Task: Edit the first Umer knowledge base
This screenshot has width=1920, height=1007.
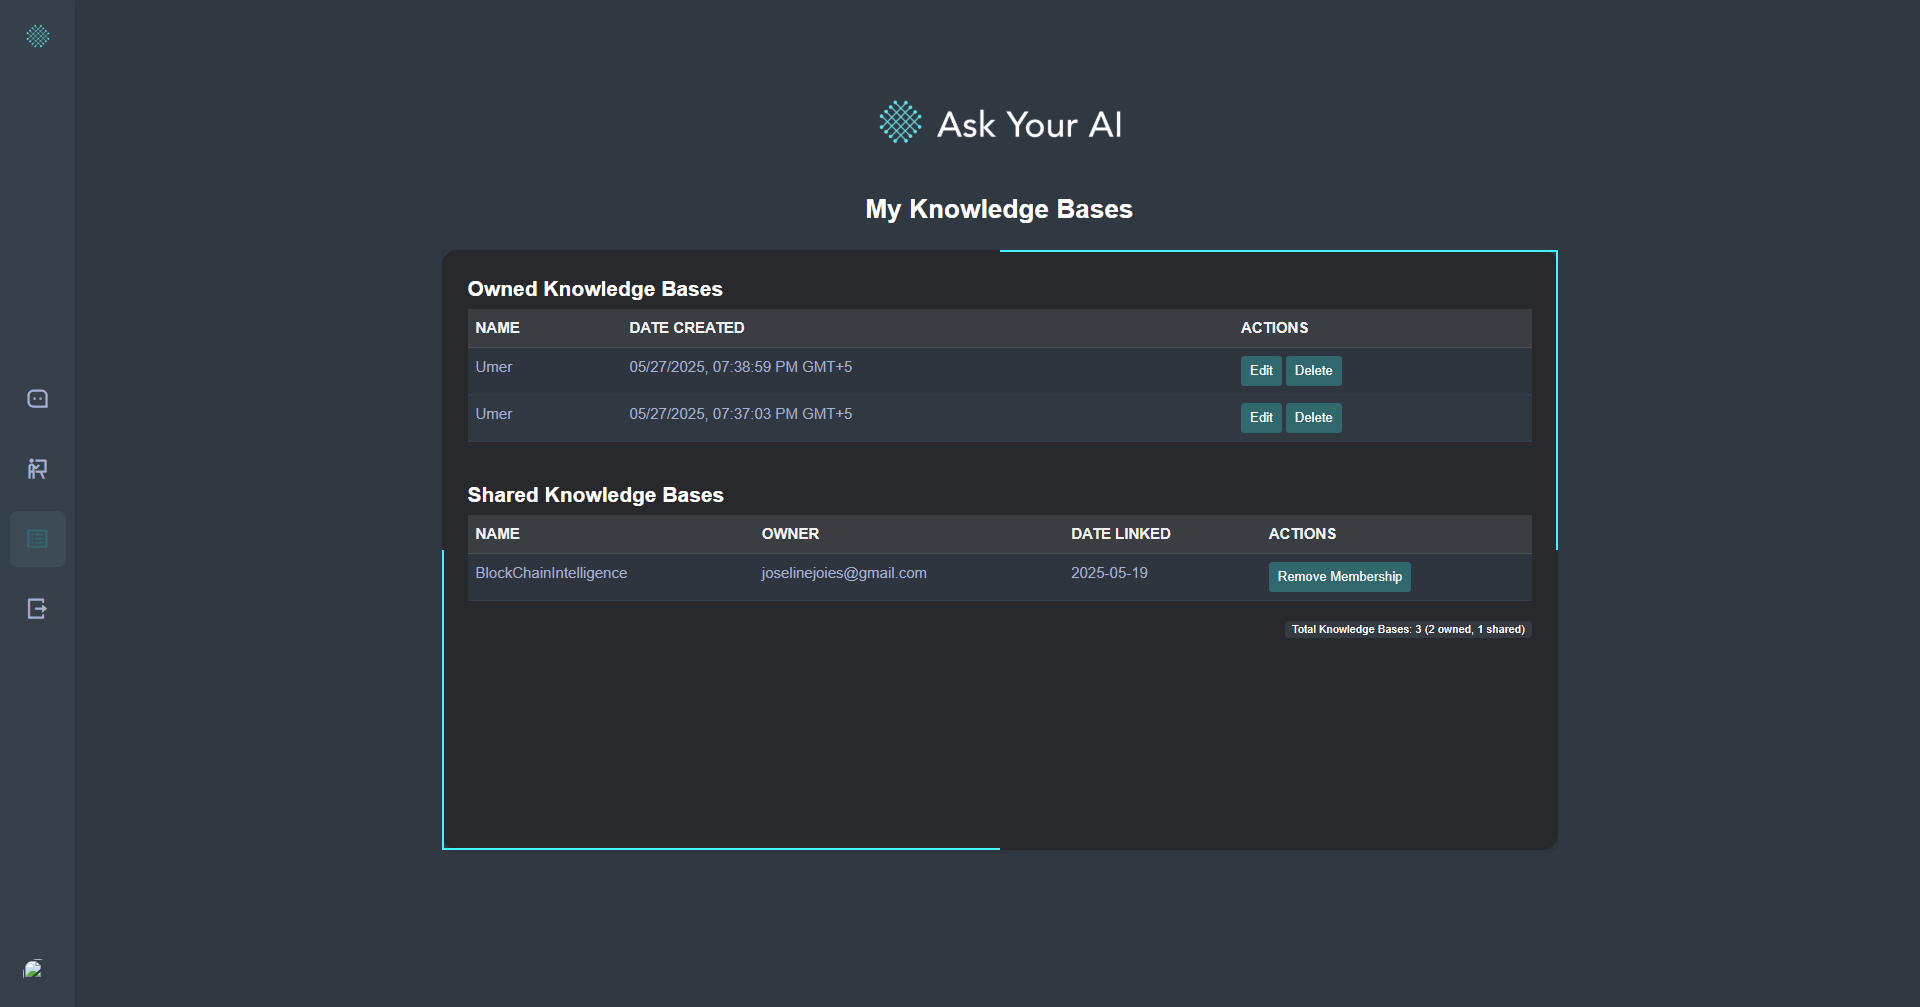Action: (1260, 370)
